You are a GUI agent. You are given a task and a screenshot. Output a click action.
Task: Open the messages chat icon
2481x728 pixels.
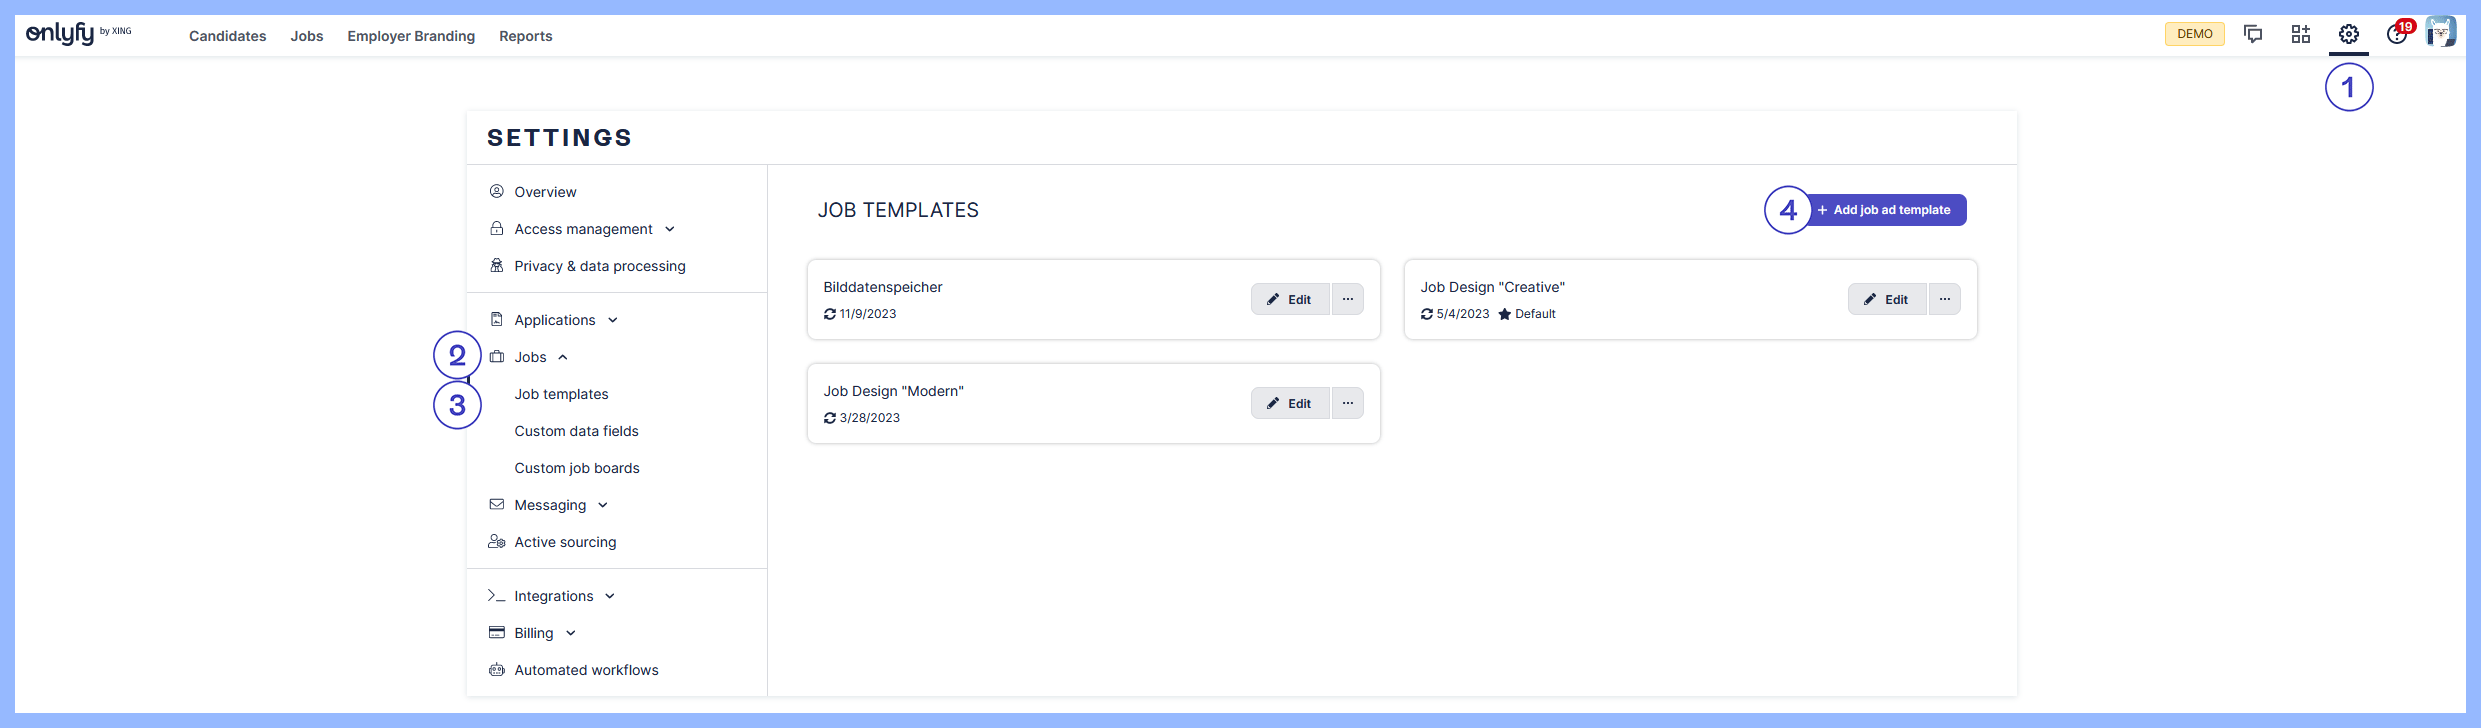coord(2253,35)
